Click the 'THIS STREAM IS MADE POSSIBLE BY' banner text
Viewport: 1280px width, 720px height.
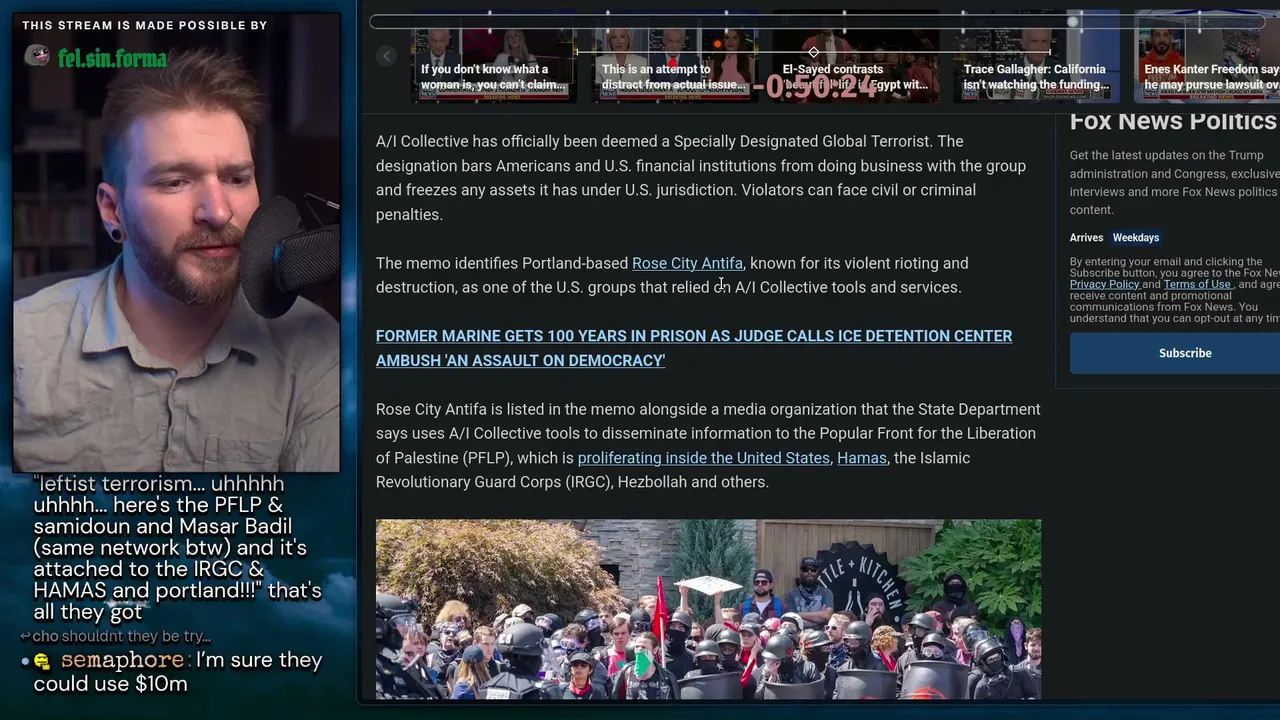pyautogui.click(x=145, y=25)
